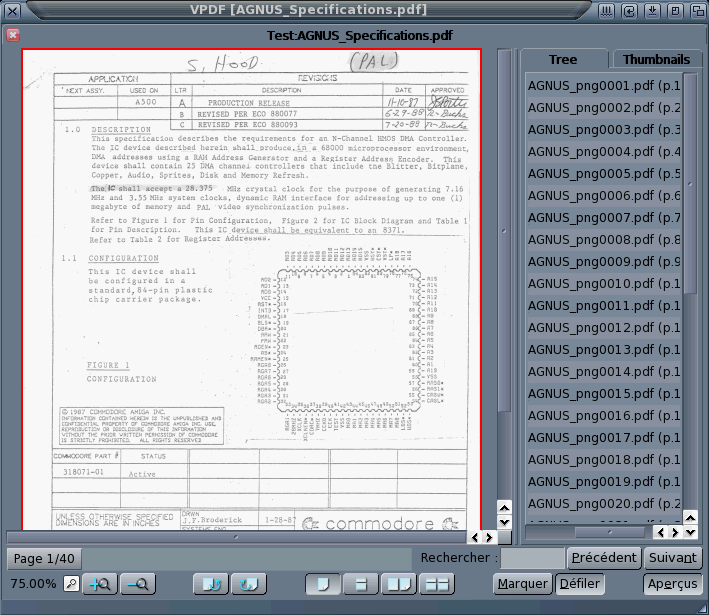Select AGNUS_png0005.pdf in the tree

coord(604,174)
